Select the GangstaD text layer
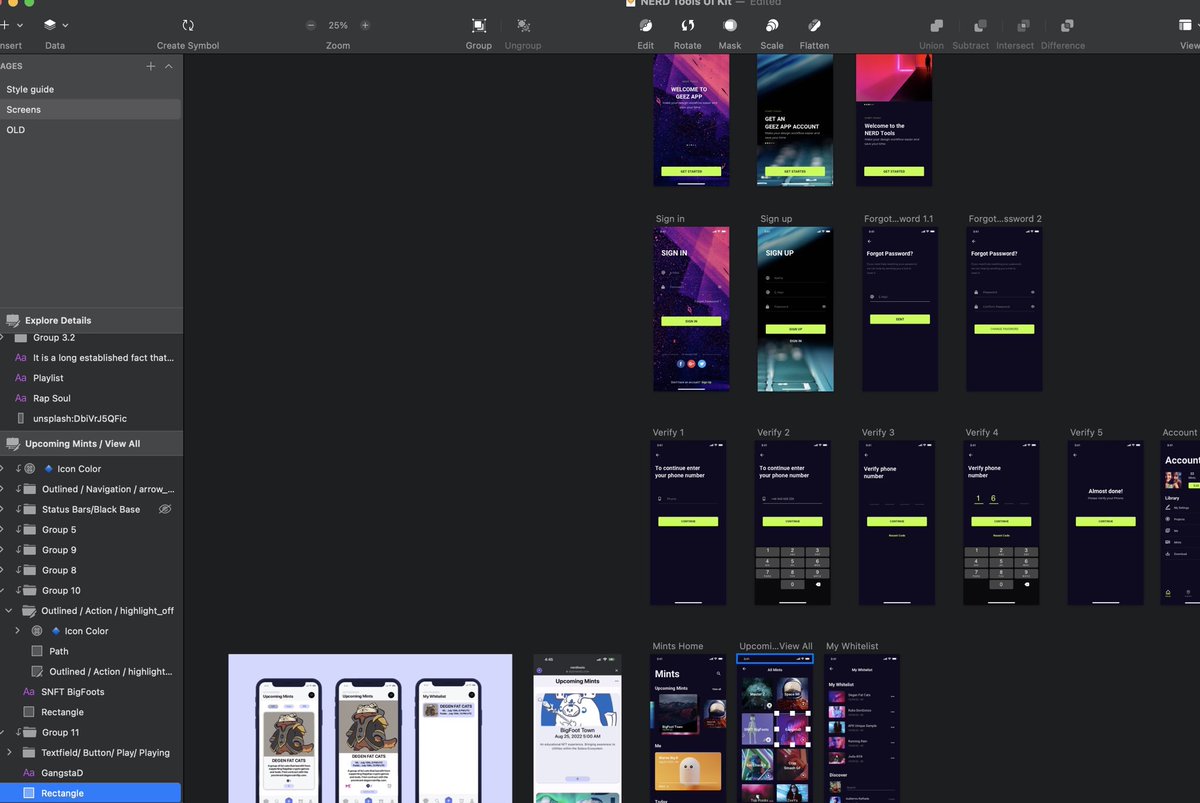 pyautogui.click(x=62, y=773)
